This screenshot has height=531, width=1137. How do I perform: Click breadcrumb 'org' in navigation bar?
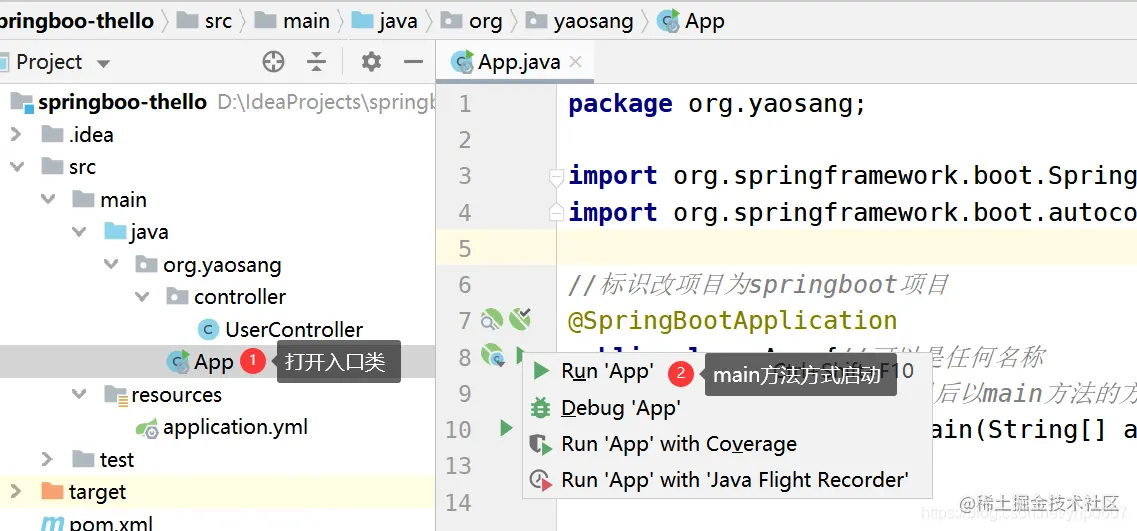[x=485, y=21]
